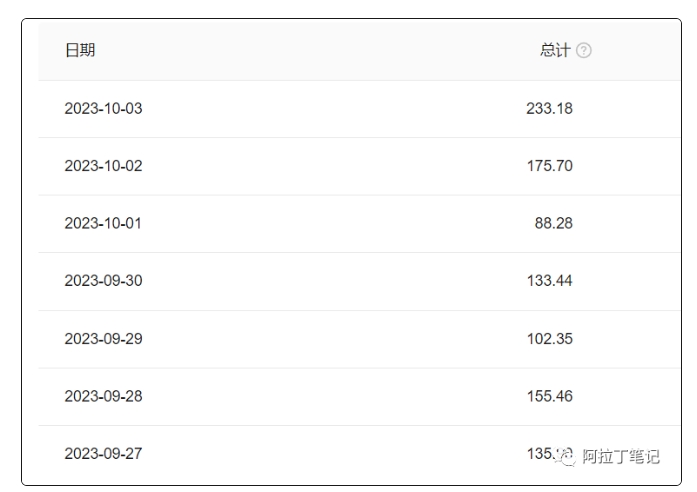Click the WeChat logo in the watermark
The image size is (697, 492).
567,457
